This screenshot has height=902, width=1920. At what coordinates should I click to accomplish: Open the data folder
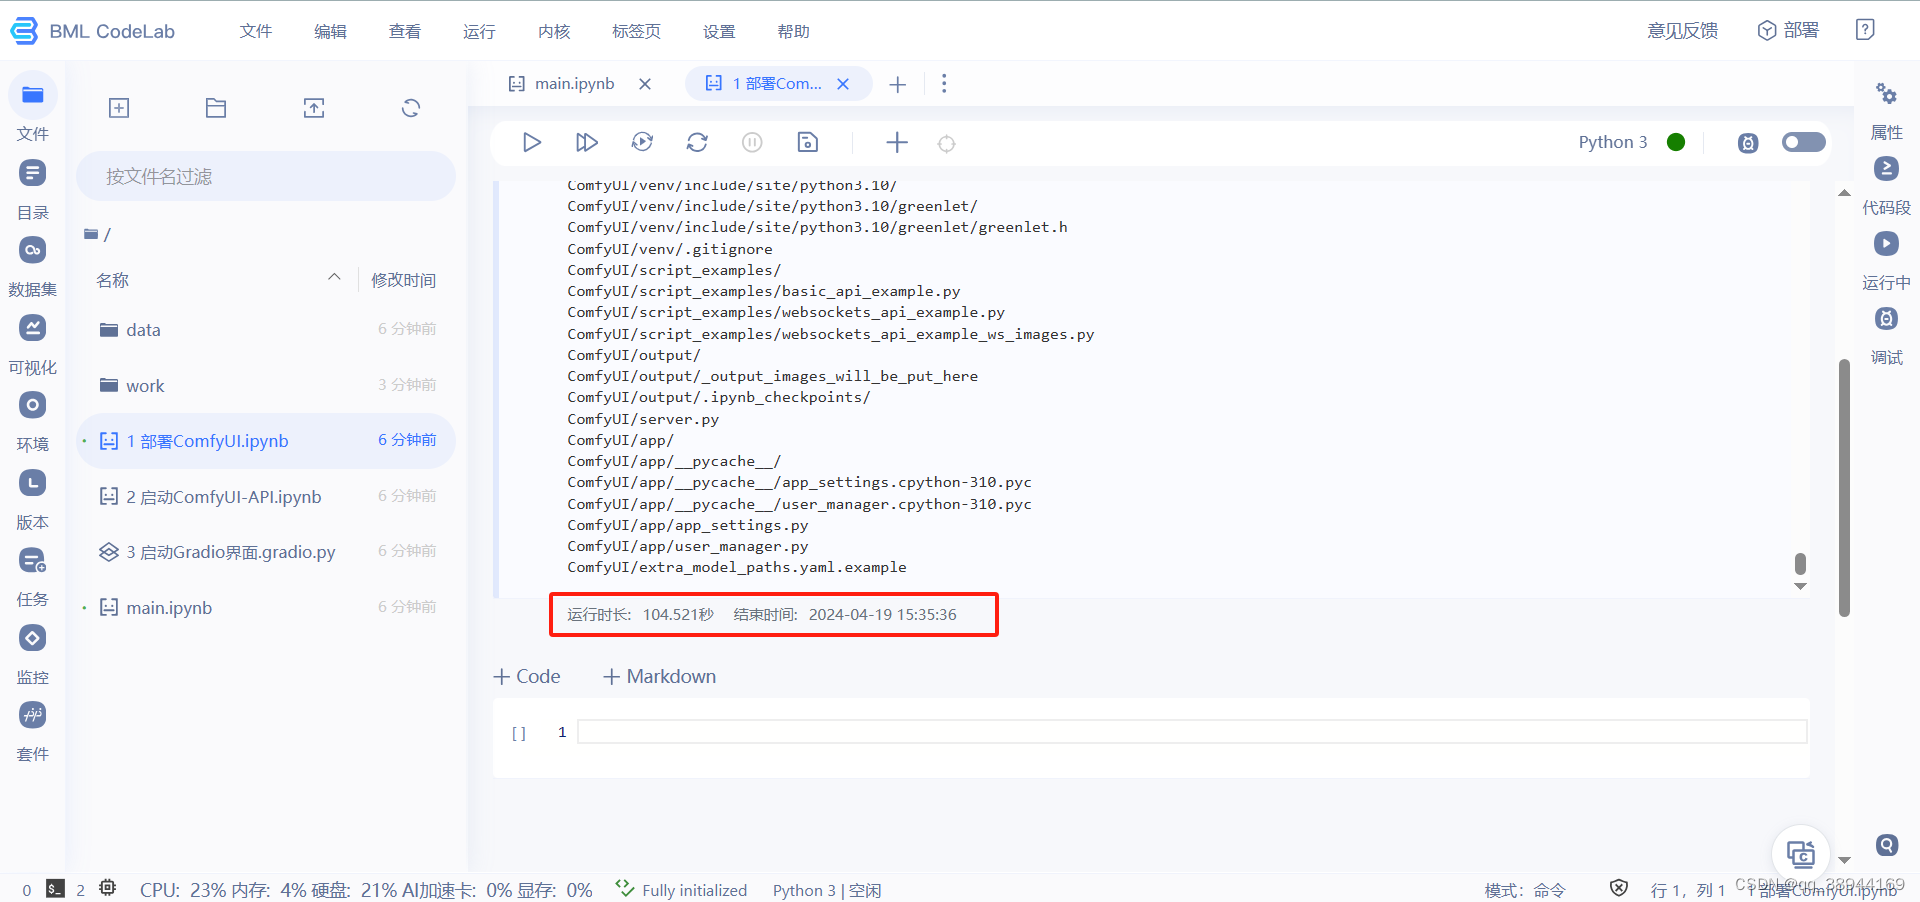266,330
